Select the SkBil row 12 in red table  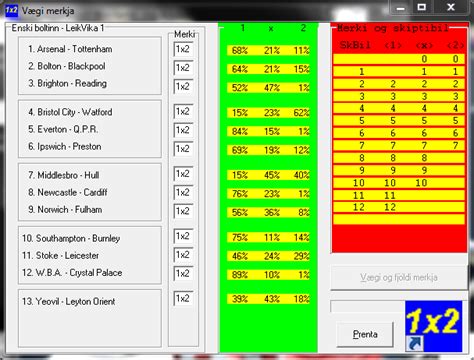399,207
